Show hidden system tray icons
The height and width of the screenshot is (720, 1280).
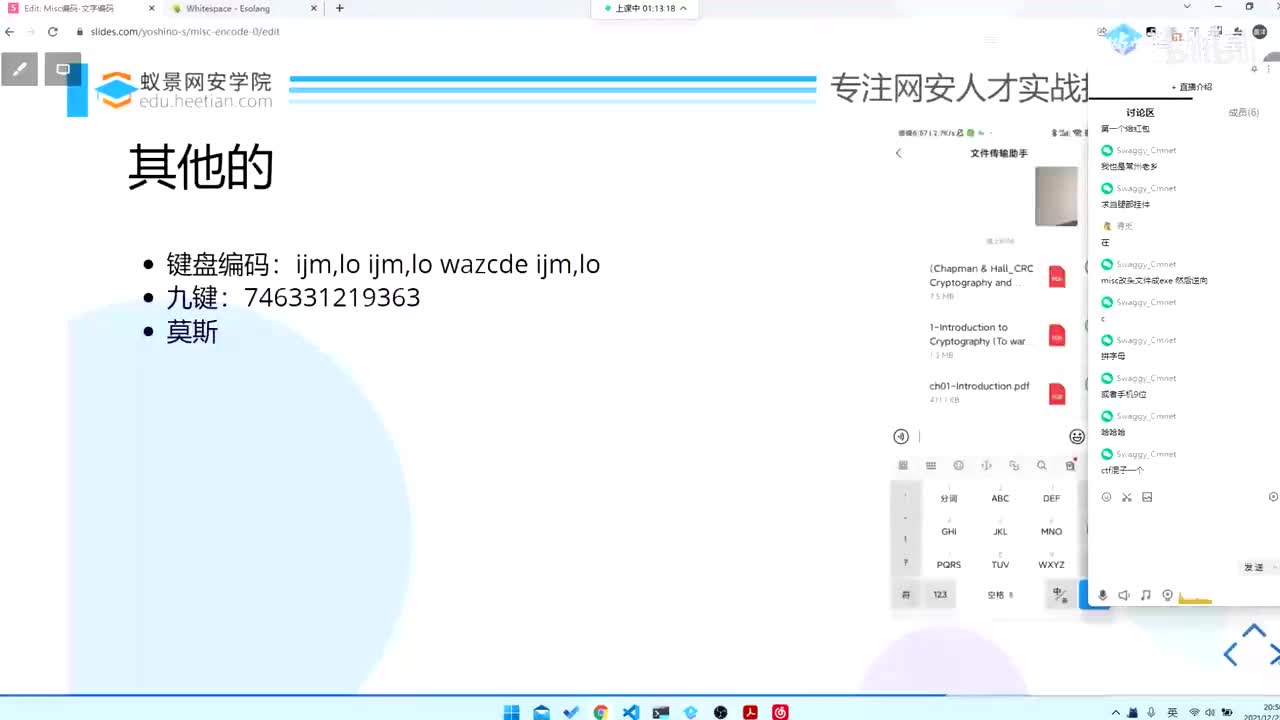pos(1116,712)
